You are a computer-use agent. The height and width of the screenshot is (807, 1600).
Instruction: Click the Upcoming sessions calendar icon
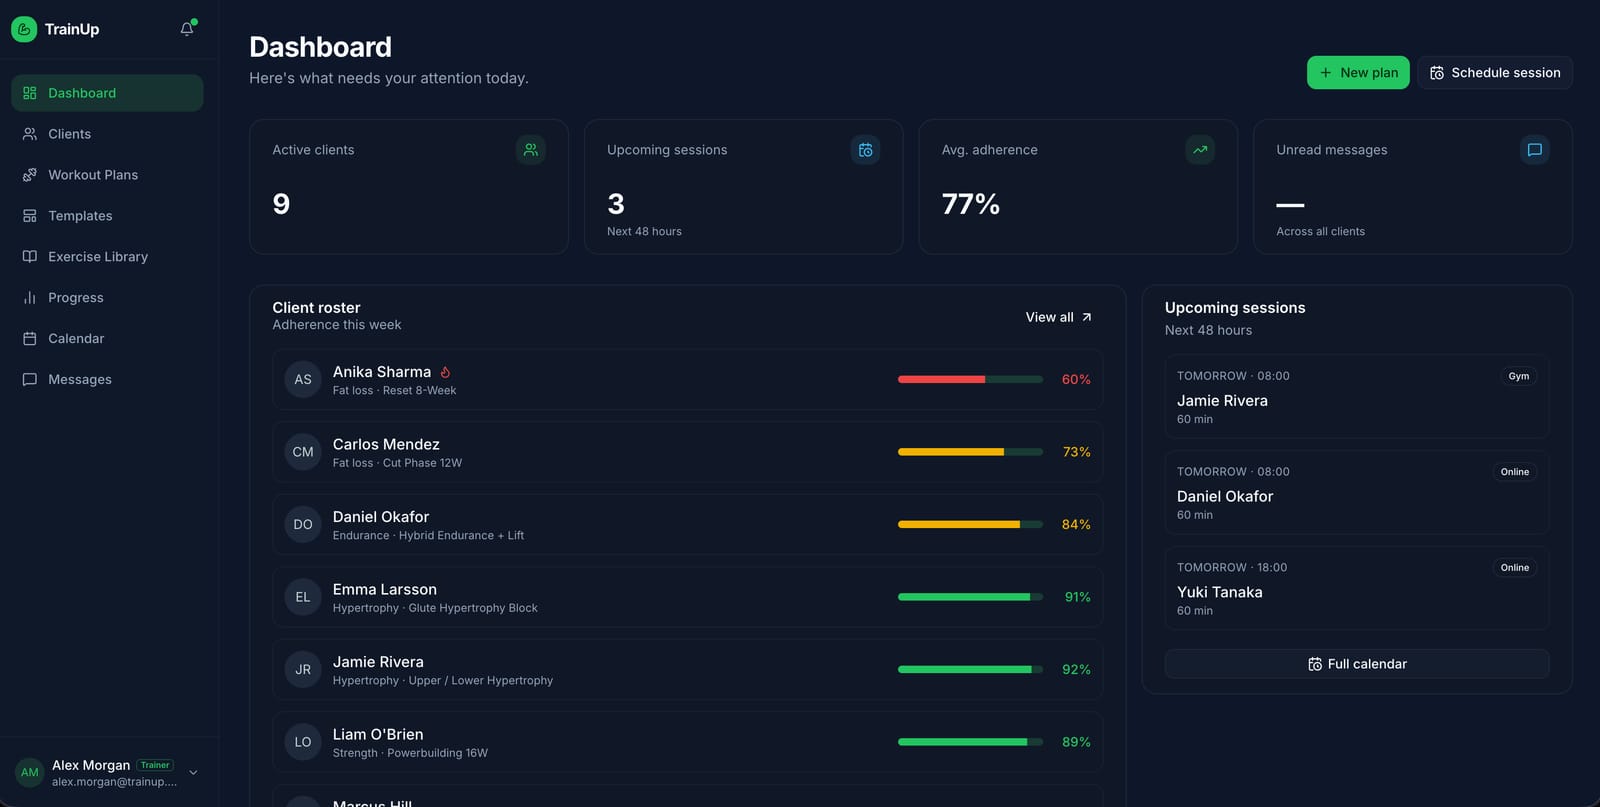(866, 150)
